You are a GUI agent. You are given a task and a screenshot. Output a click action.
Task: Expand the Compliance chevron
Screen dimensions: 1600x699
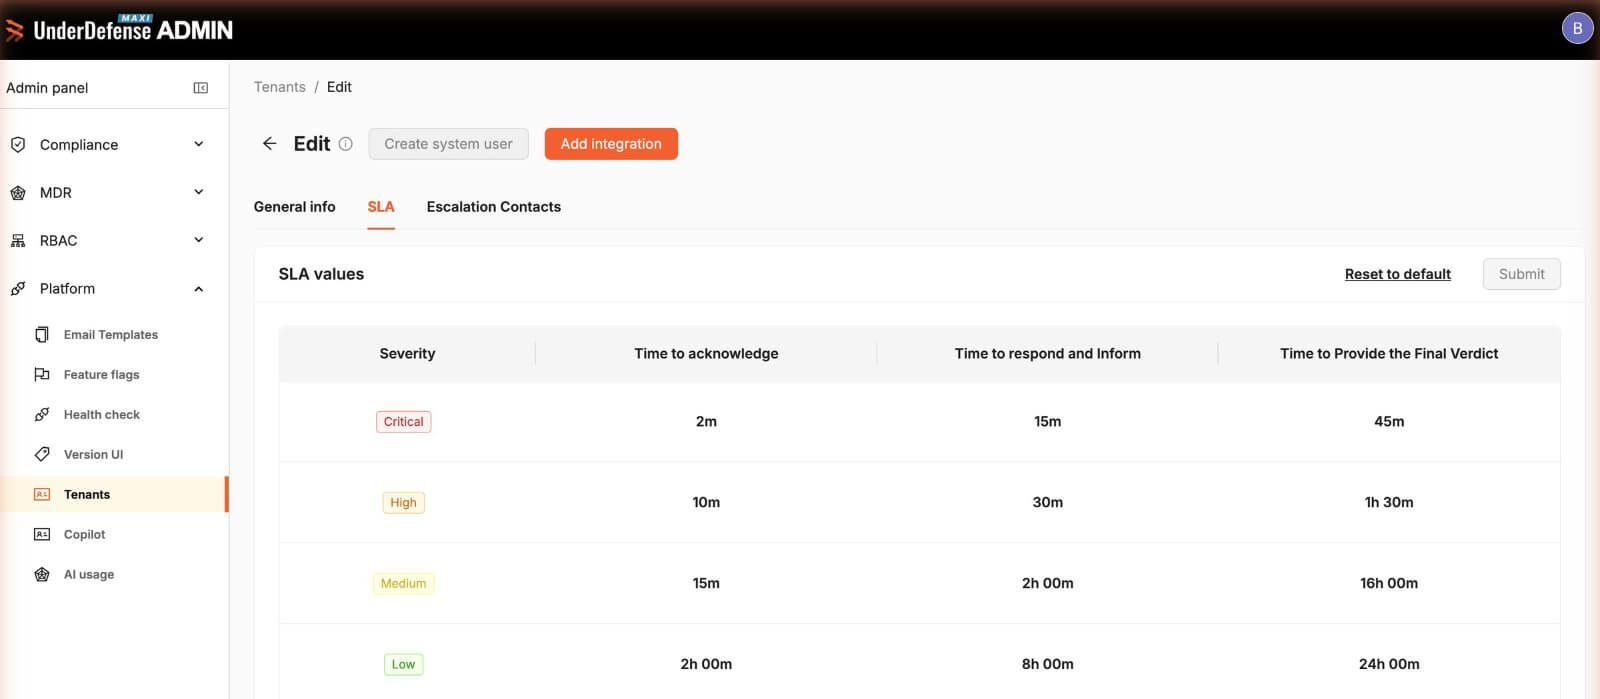199,144
